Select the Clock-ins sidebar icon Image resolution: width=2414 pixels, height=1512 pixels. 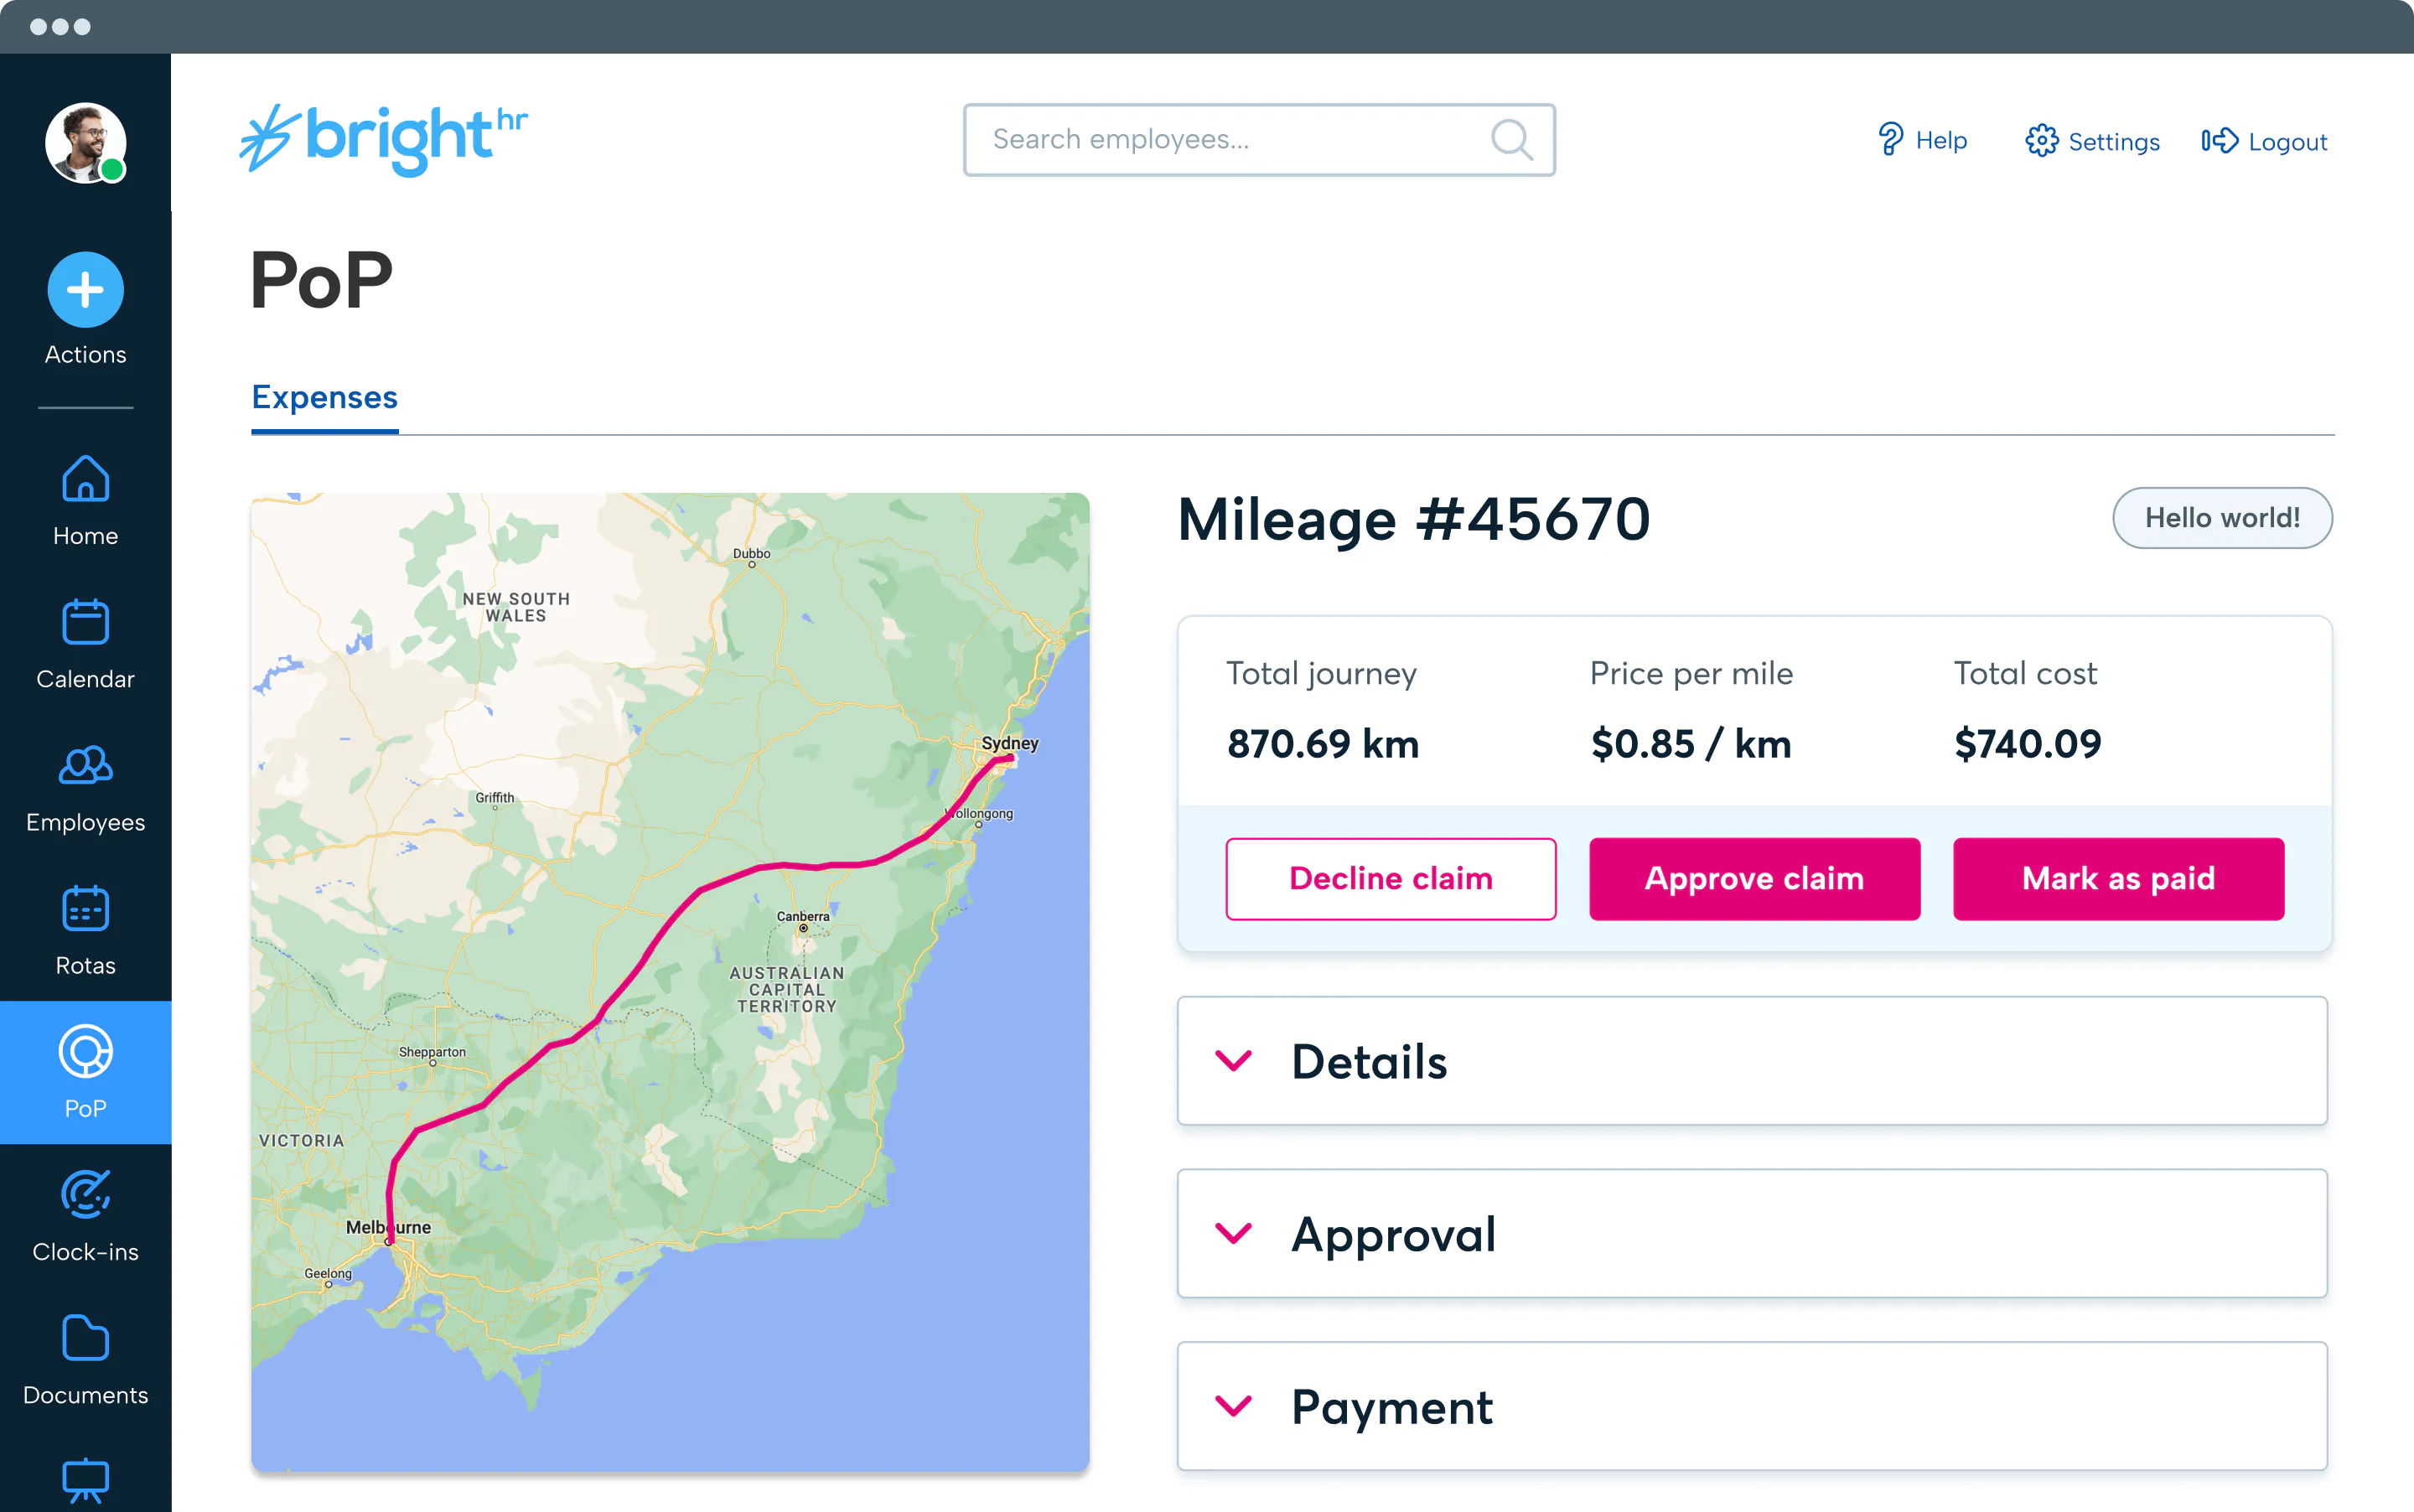(85, 1195)
